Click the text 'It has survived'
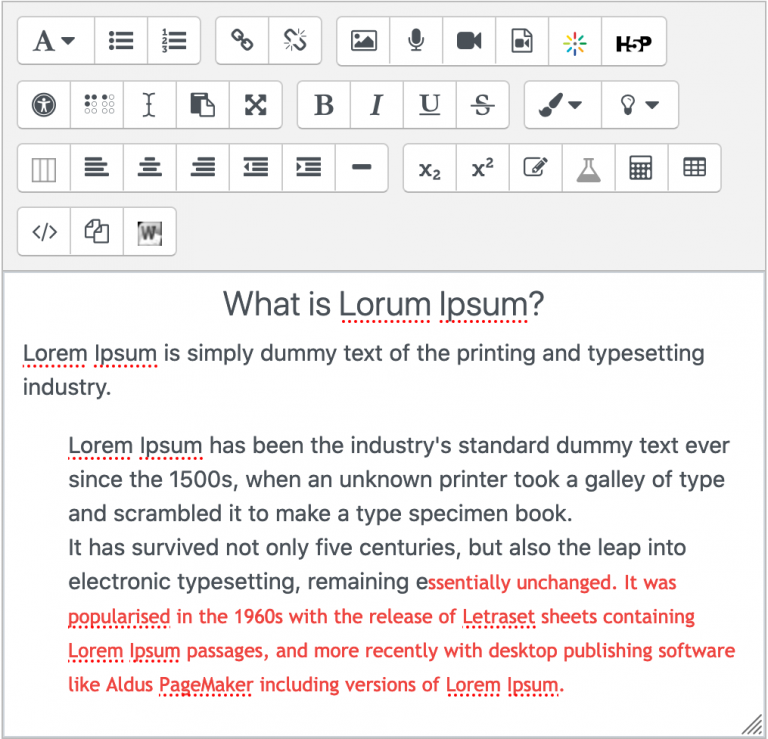 point(143,548)
